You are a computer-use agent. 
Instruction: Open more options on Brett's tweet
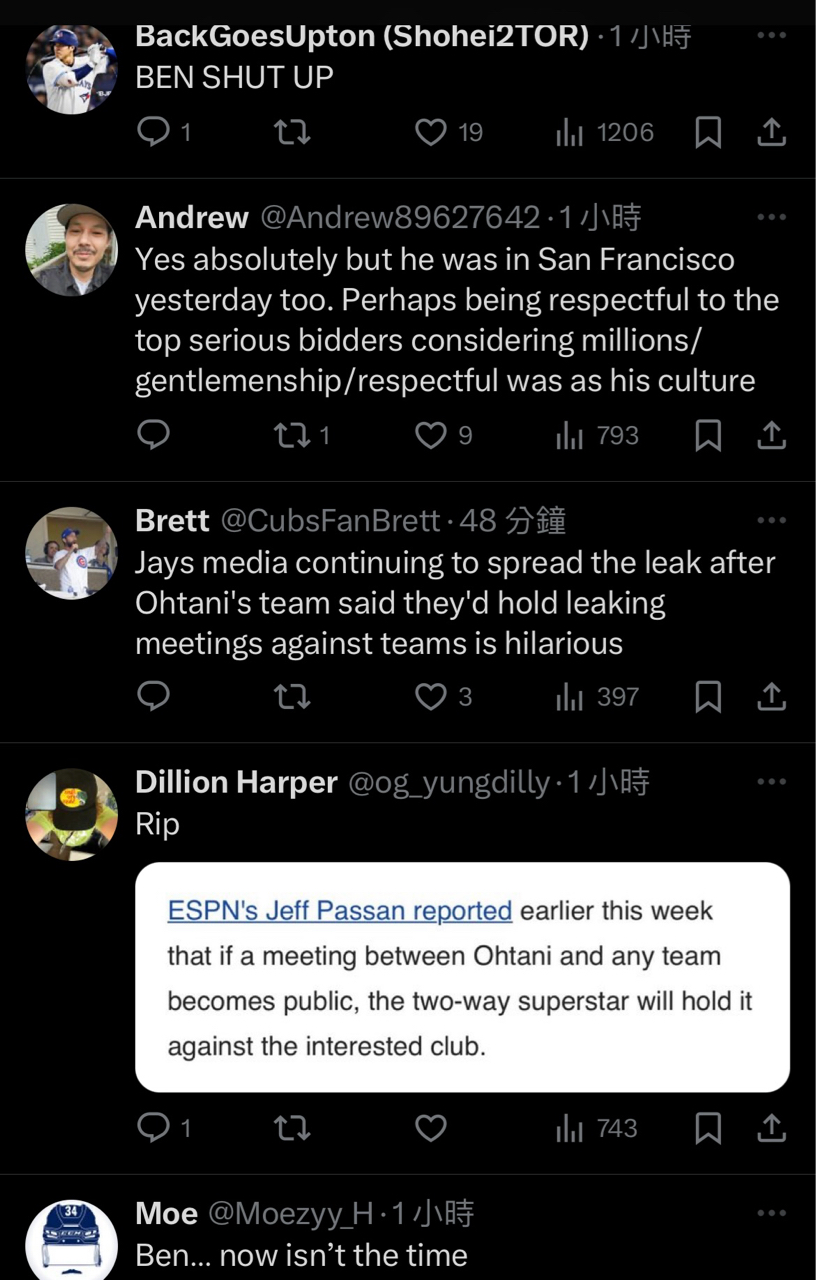(x=771, y=520)
